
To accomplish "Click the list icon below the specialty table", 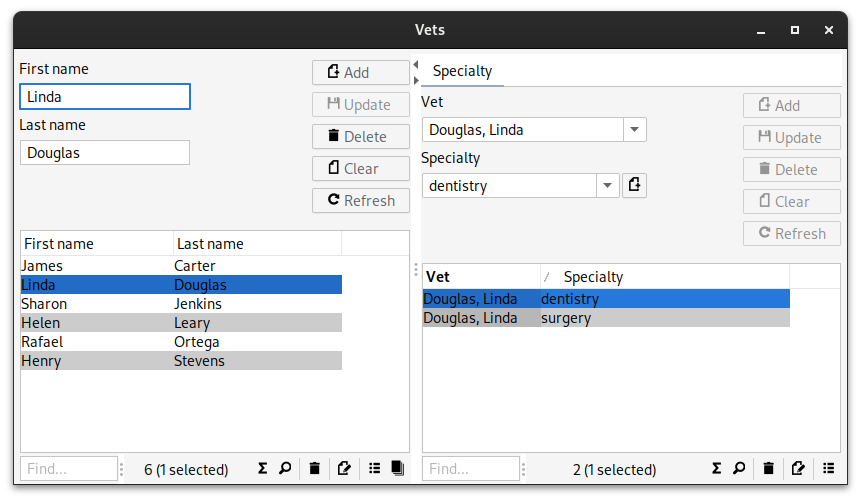I will (829, 468).
